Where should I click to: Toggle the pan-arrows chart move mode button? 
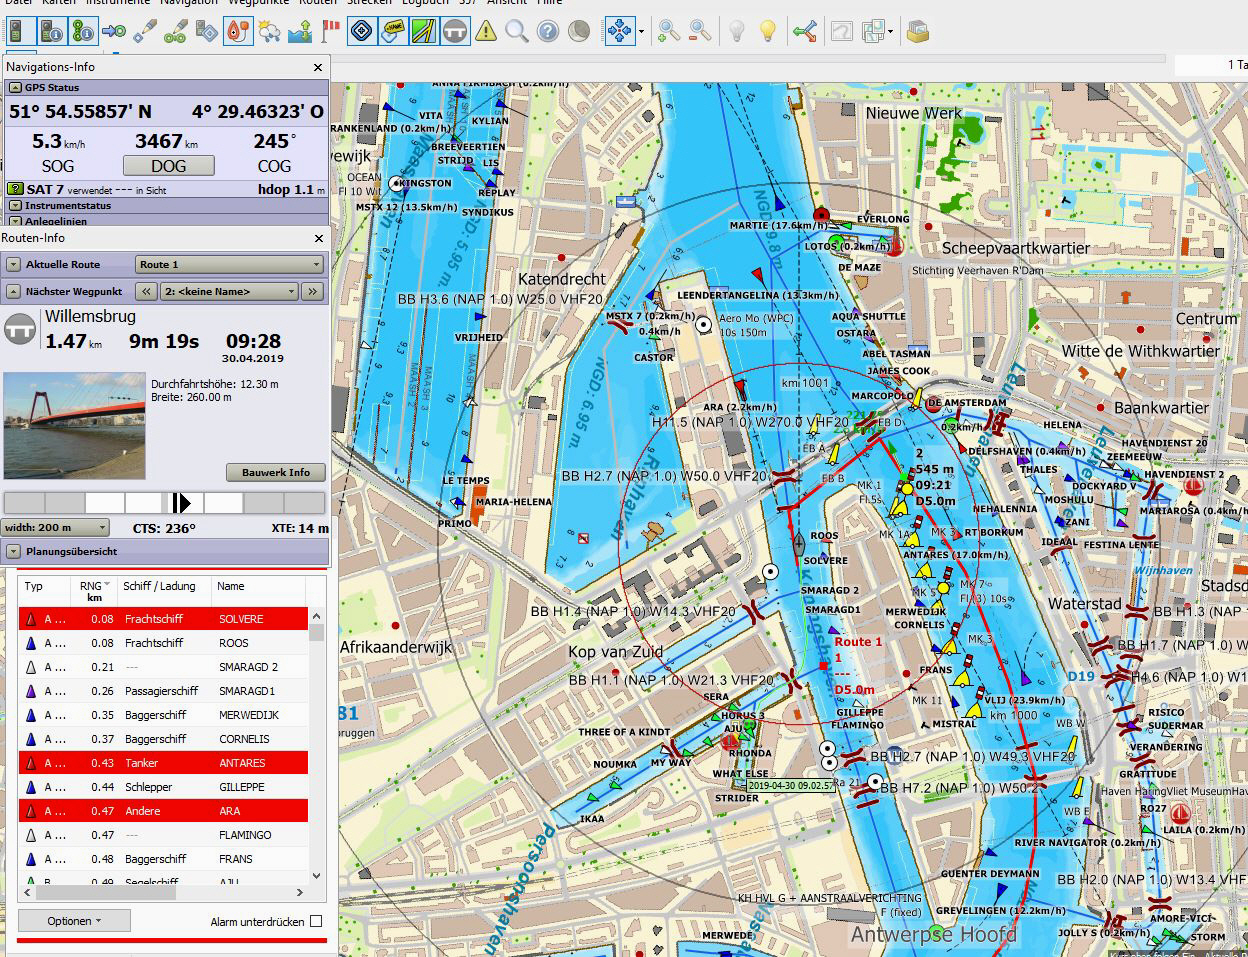621,32
